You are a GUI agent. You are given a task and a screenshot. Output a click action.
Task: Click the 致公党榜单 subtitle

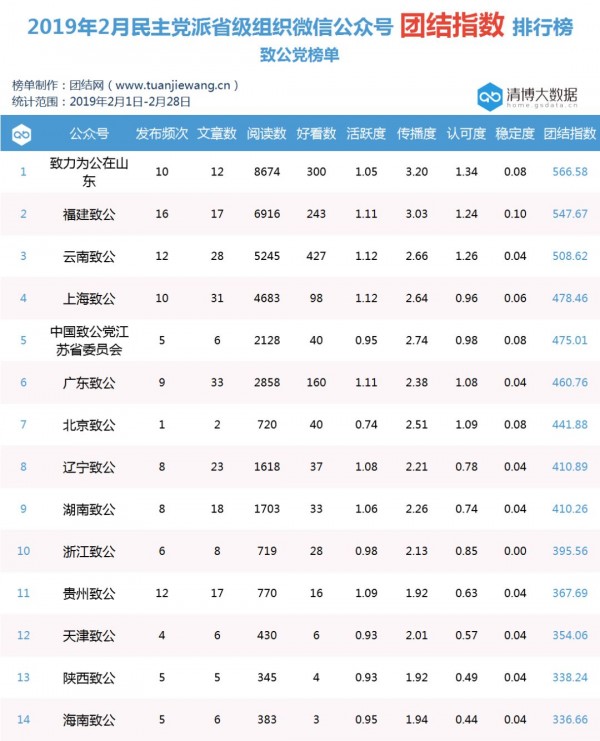tap(300, 55)
